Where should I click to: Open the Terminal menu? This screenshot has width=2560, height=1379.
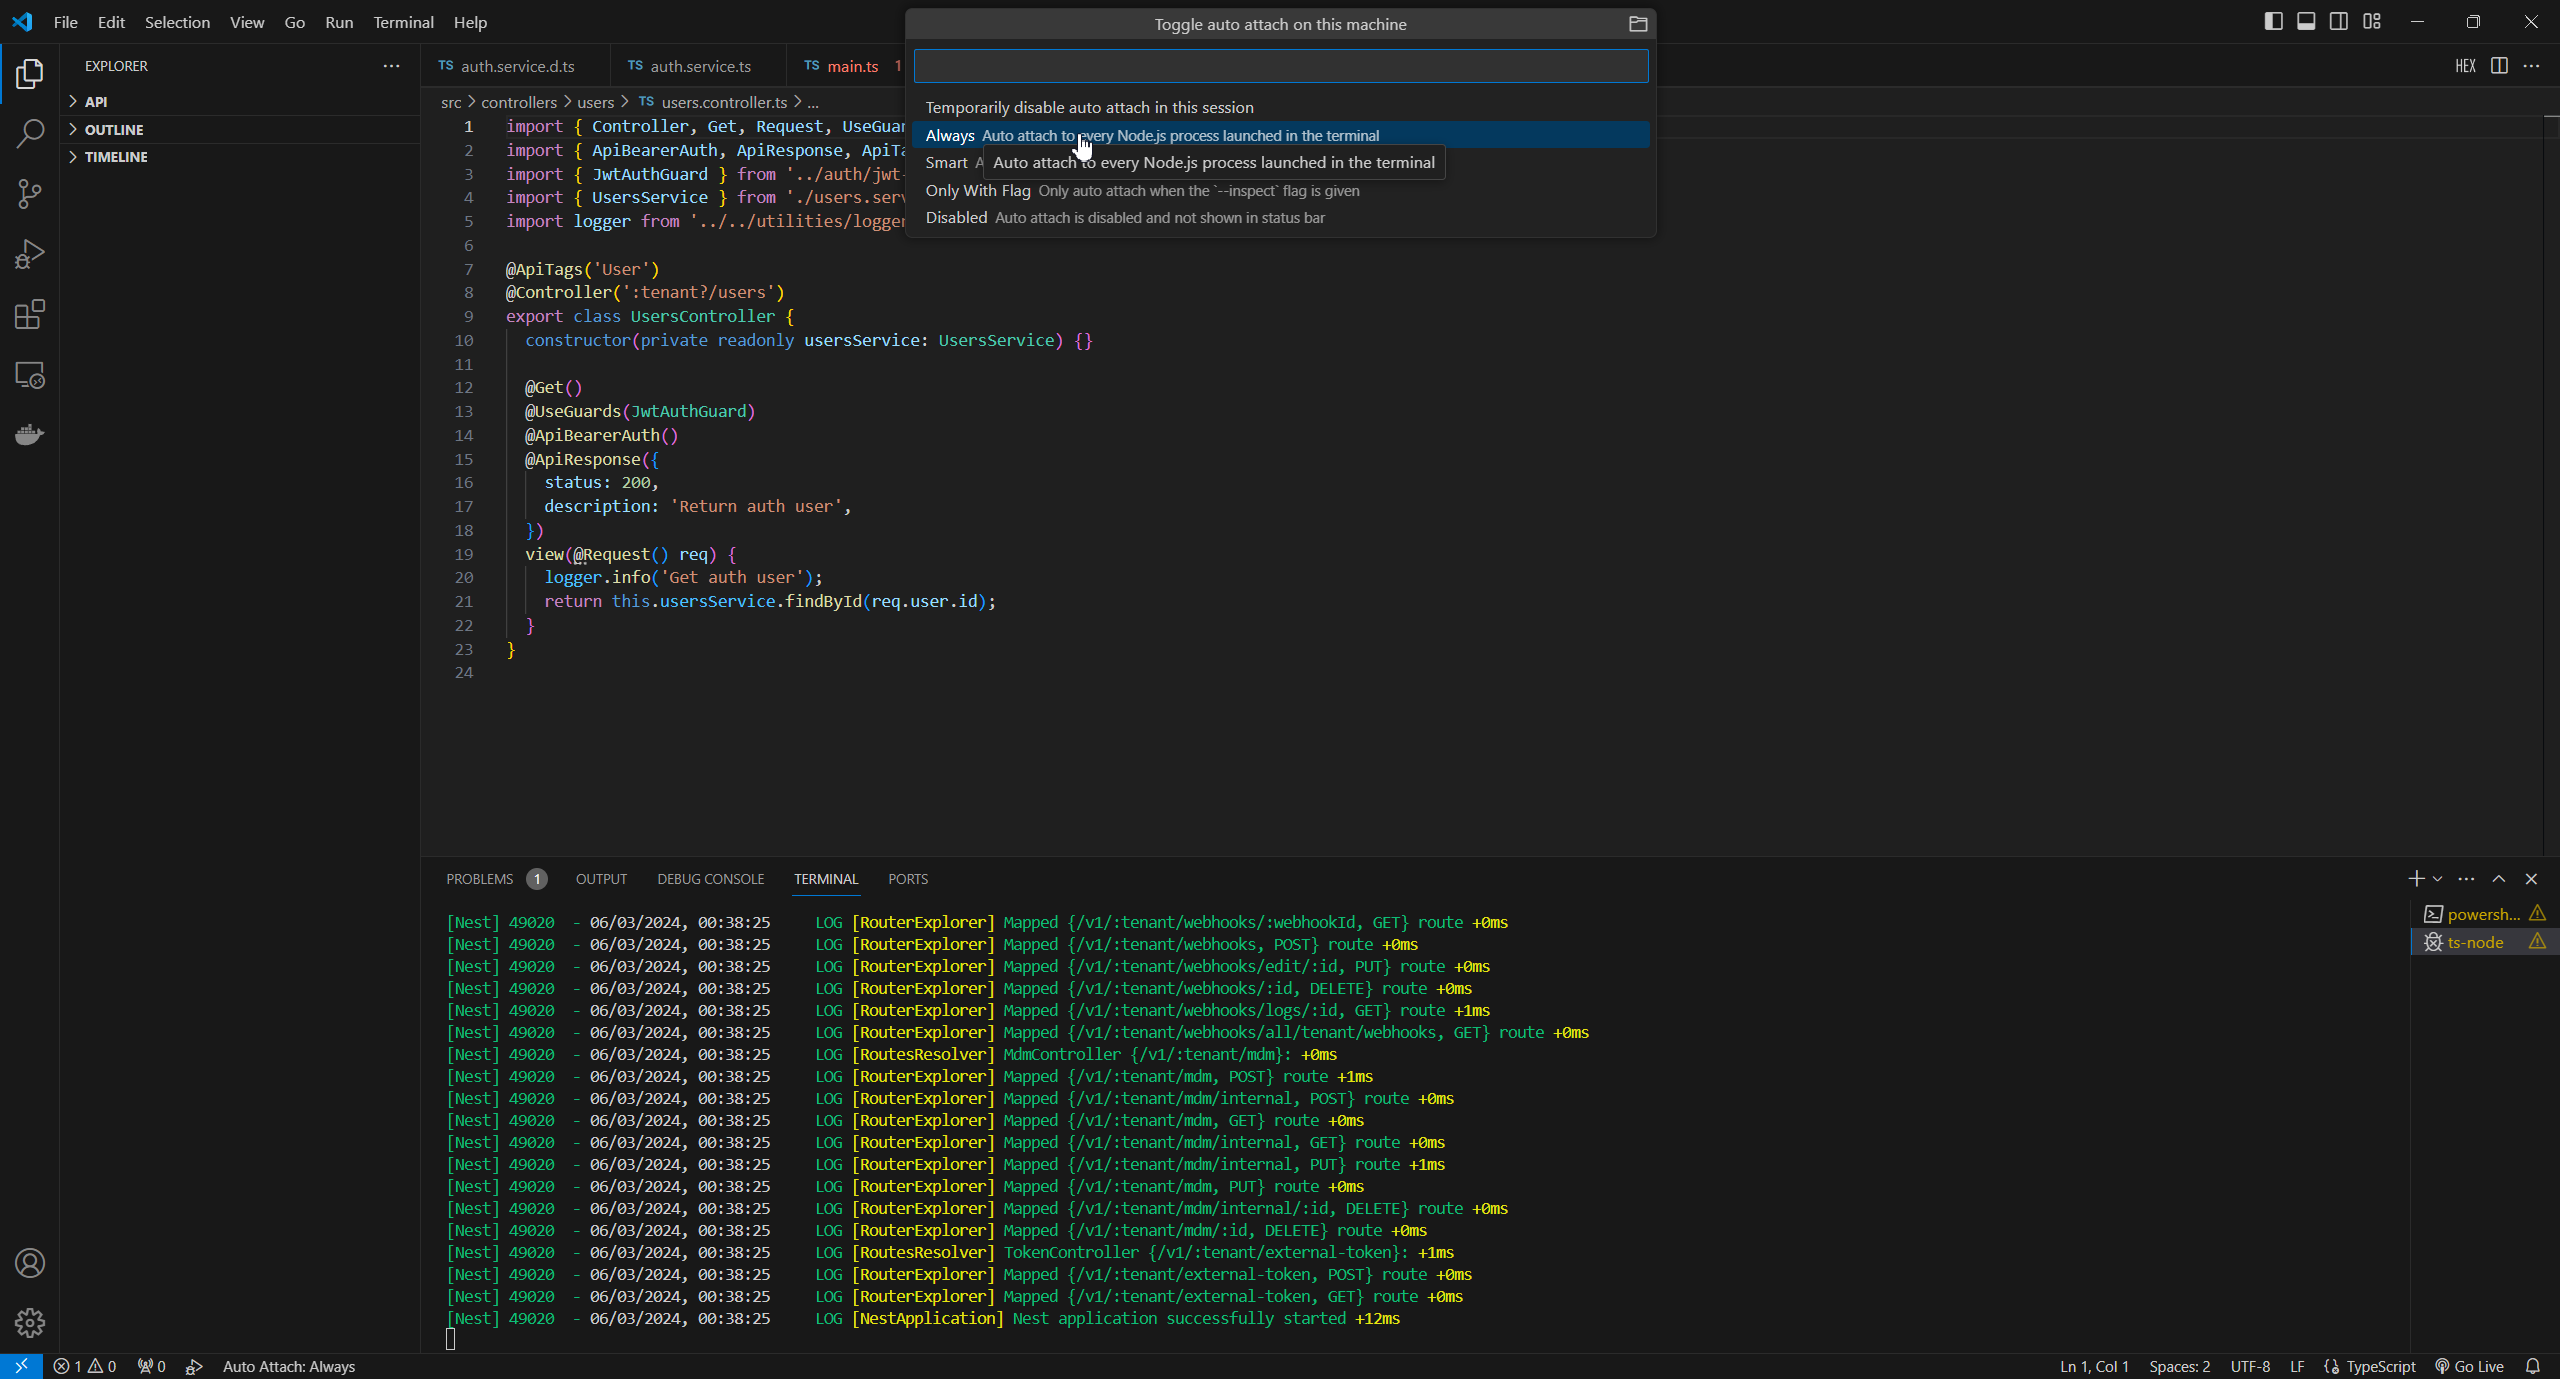pos(403,22)
